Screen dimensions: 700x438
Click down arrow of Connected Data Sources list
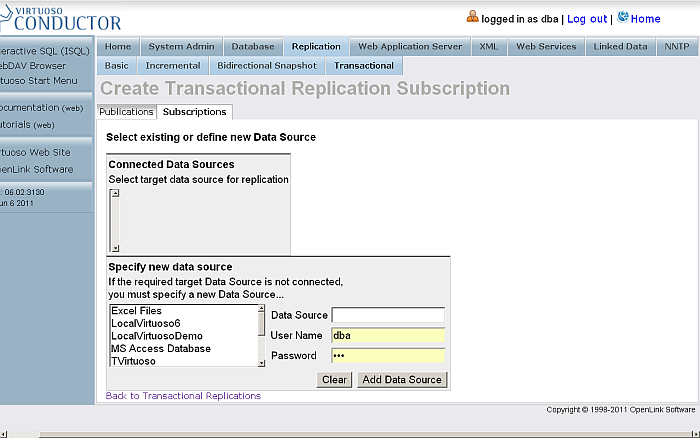click(115, 248)
